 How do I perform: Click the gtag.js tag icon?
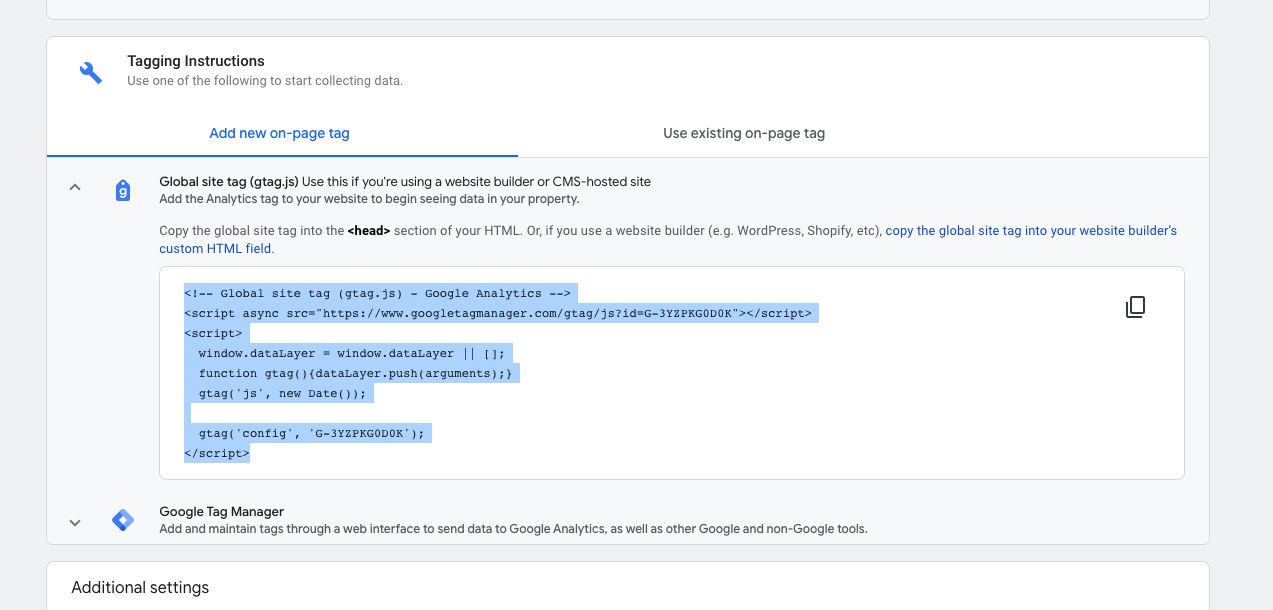[x=123, y=191]
